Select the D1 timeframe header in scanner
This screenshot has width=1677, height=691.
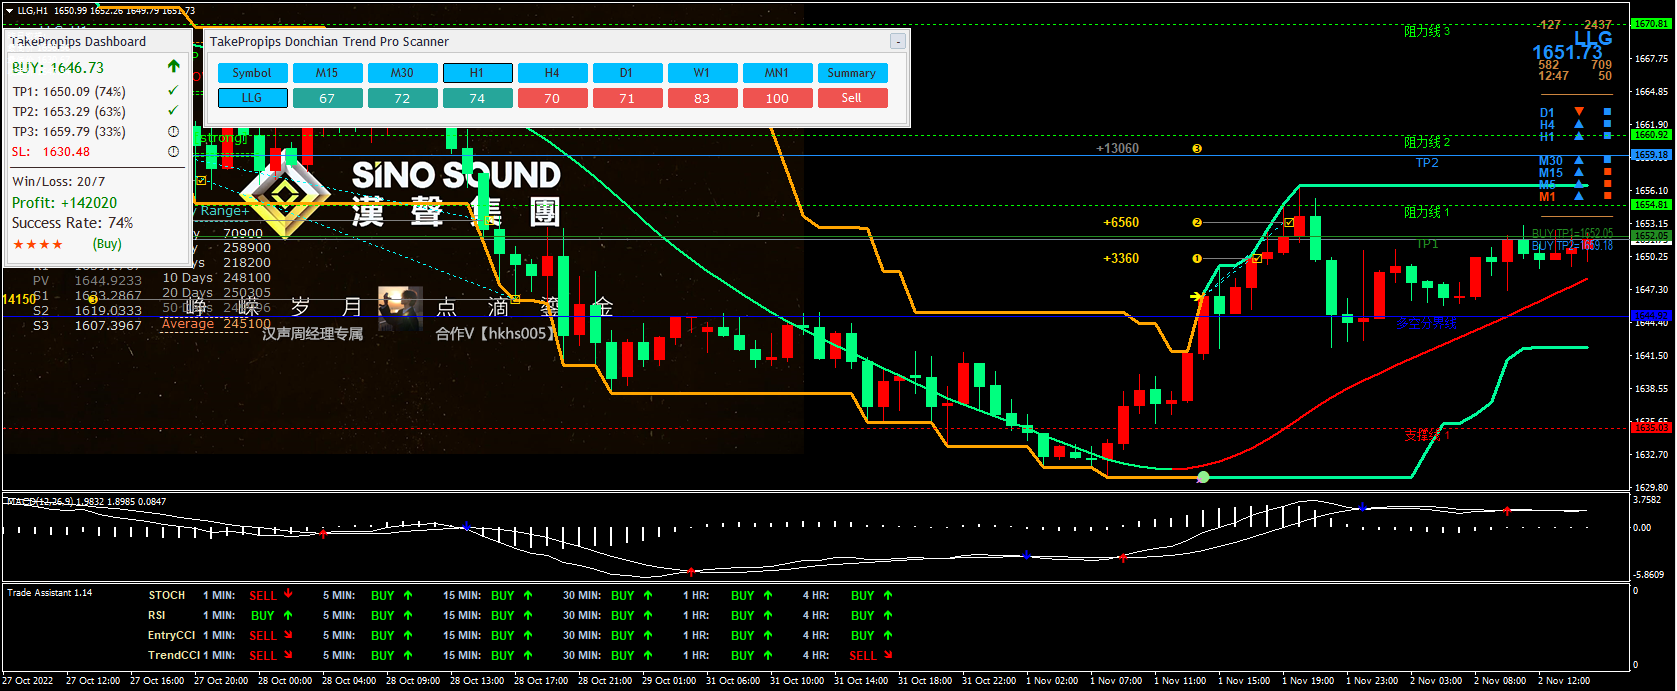tap(627, 73)
